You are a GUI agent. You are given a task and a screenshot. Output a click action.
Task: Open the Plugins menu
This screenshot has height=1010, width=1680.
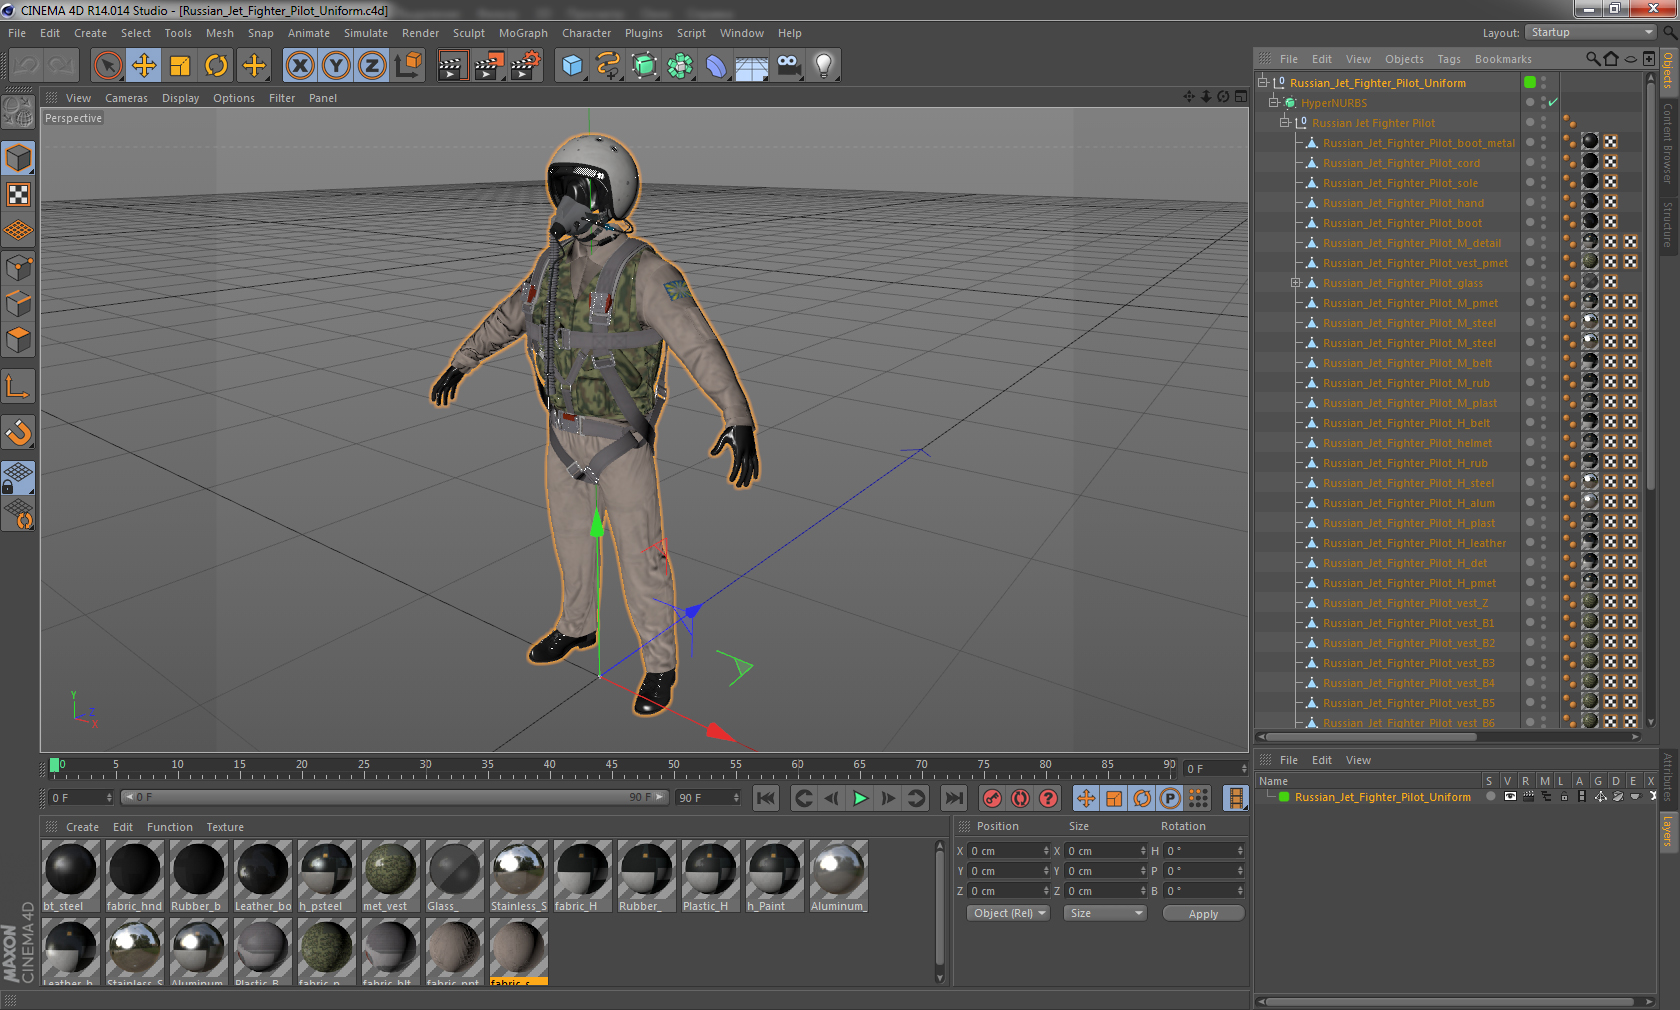tap(644, 33)
